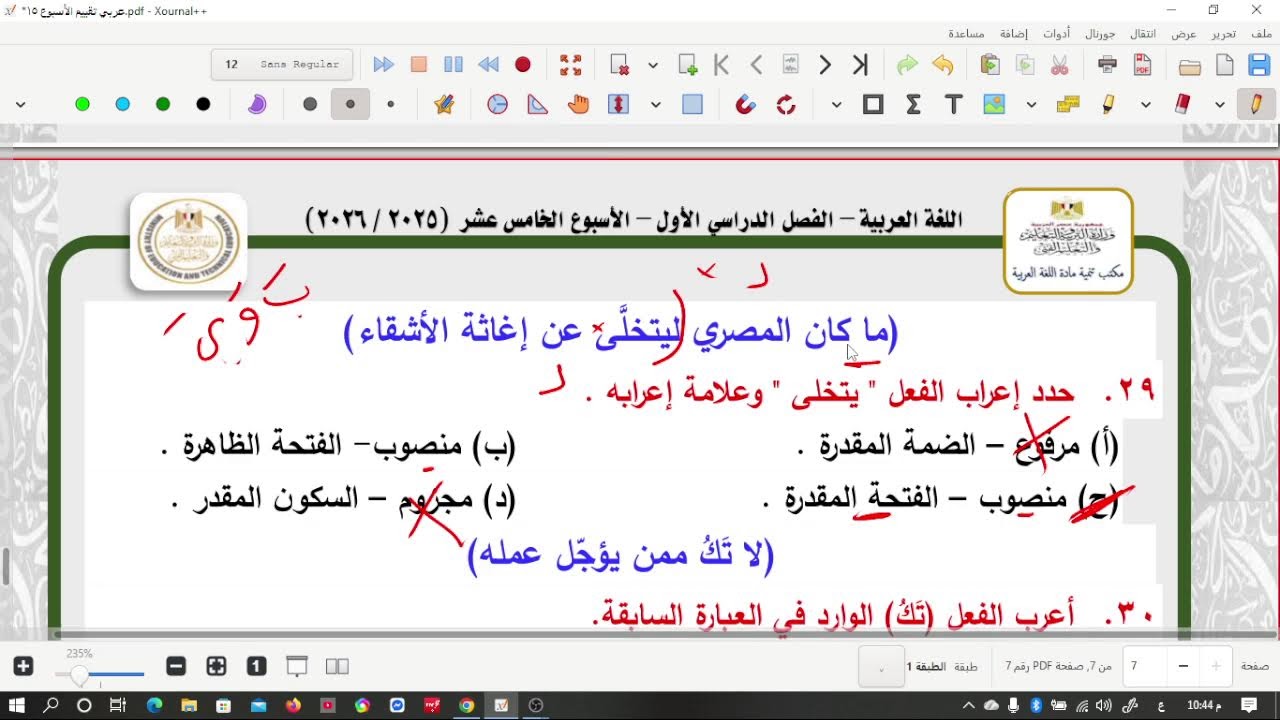Insert a new page after

pos(688,65)
